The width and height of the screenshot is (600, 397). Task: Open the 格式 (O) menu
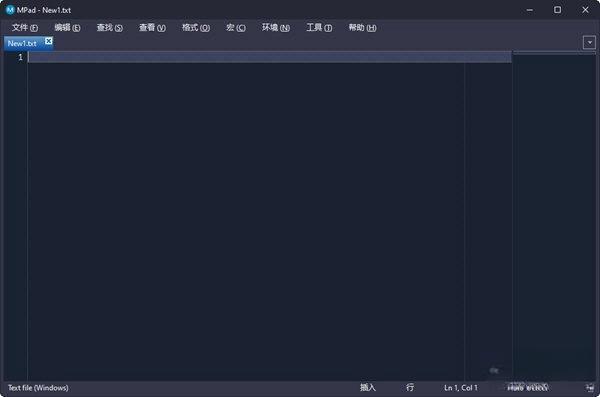tap(196, 28)
